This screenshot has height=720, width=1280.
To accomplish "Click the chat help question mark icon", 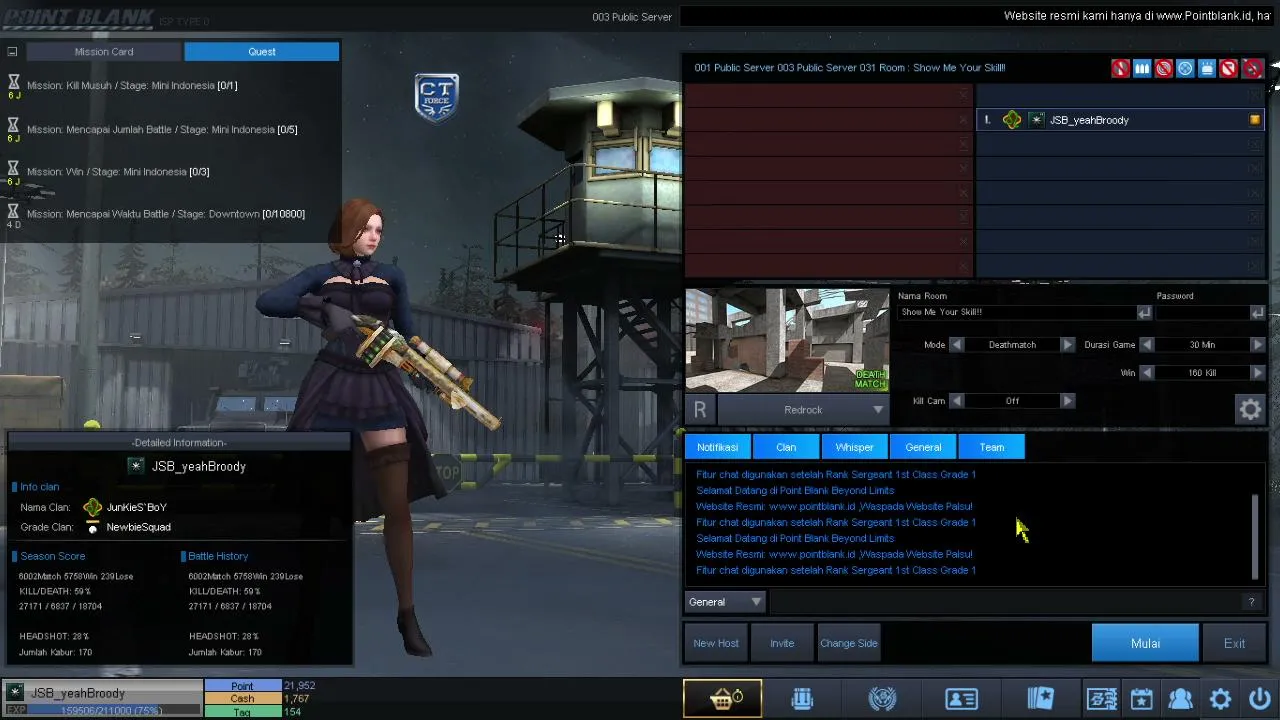I will pos(1251,602).
